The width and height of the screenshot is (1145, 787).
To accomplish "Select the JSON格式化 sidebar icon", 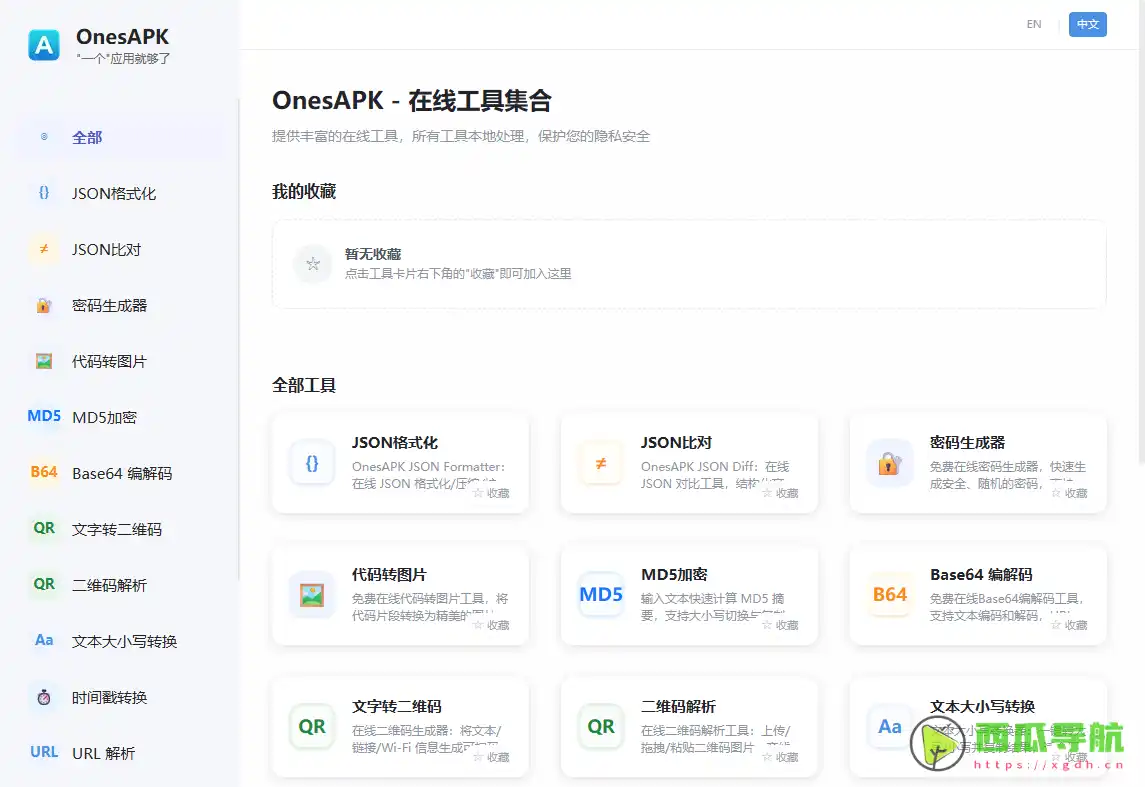I will pyautogui.click(x=43, y=193).
